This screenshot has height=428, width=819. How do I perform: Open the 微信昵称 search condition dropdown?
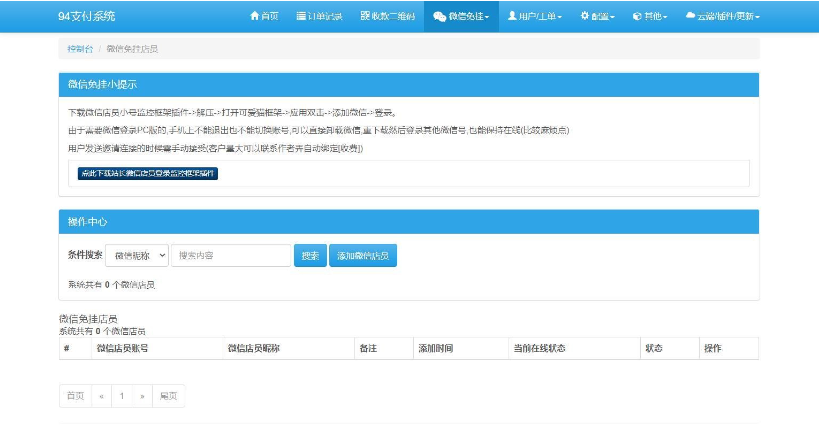tap(137, 256)
